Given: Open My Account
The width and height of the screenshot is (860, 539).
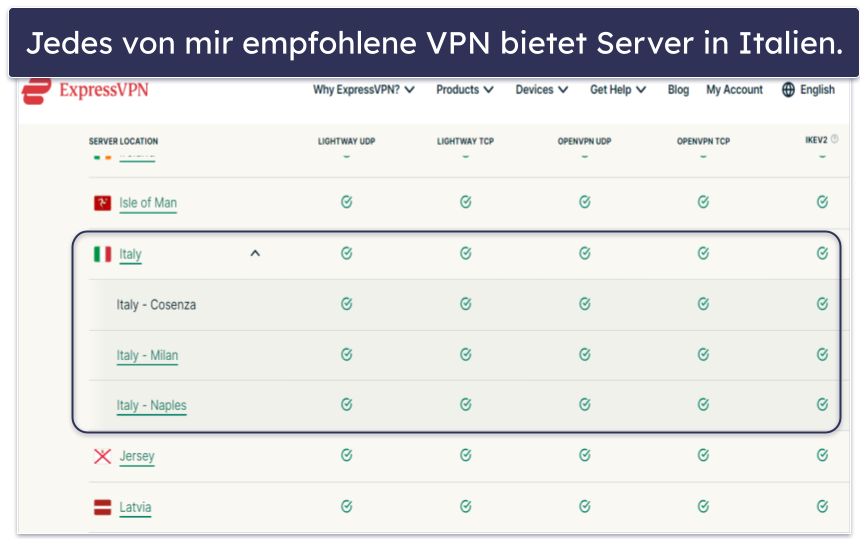Looking at the screenshot, I should pos(734,89).
